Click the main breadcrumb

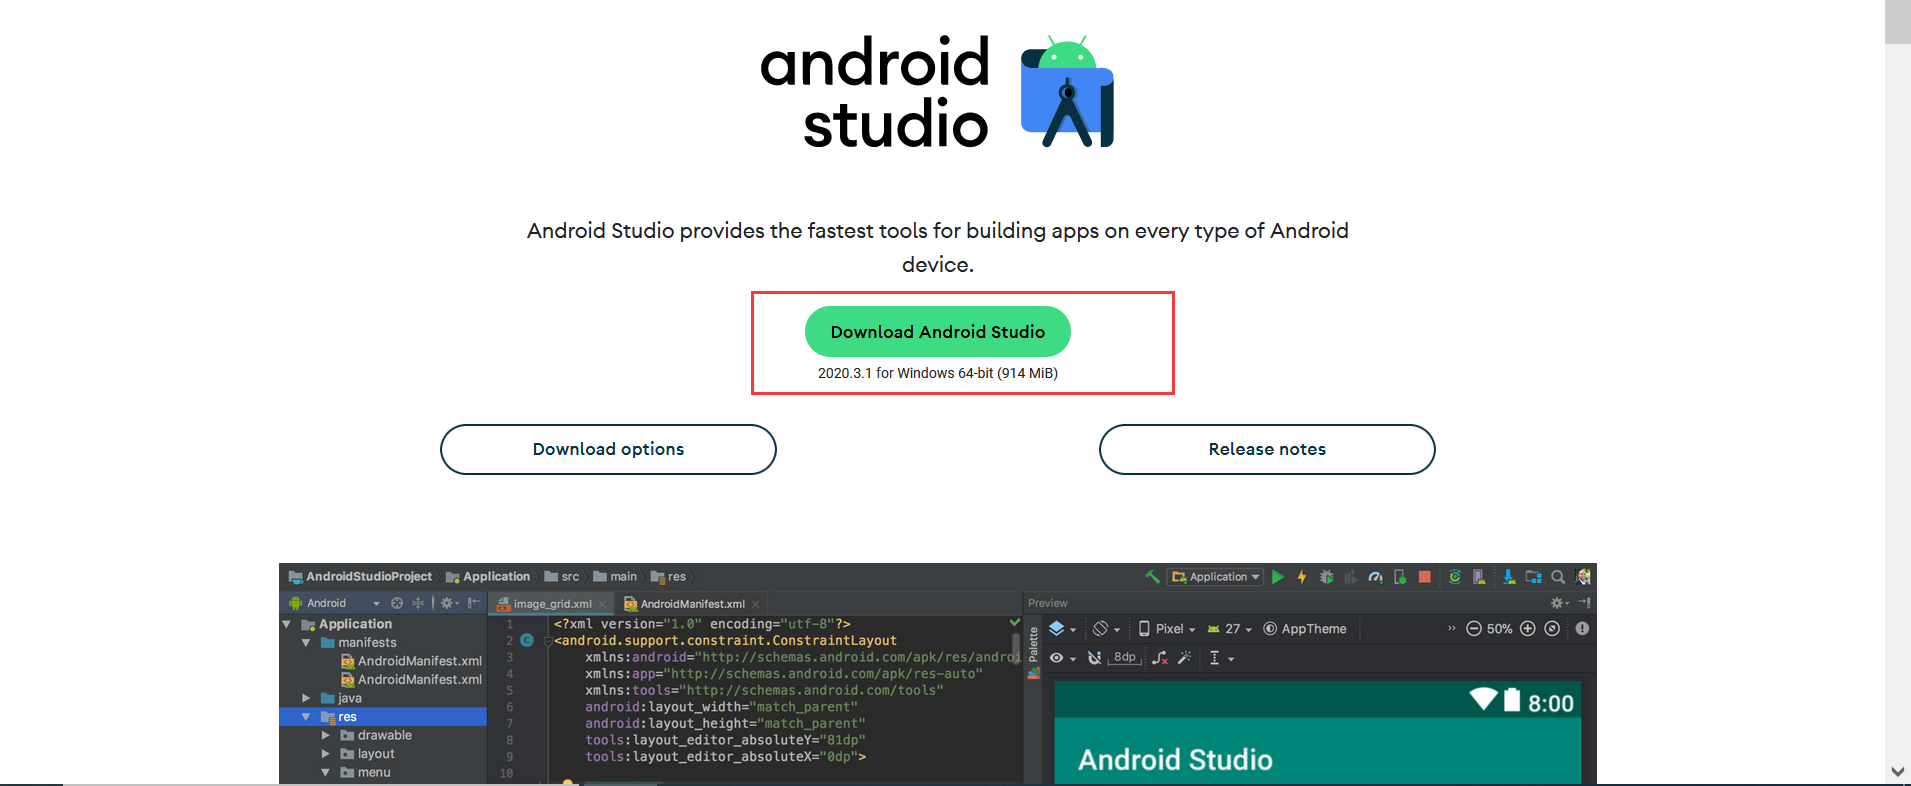(x=615, y=577)
